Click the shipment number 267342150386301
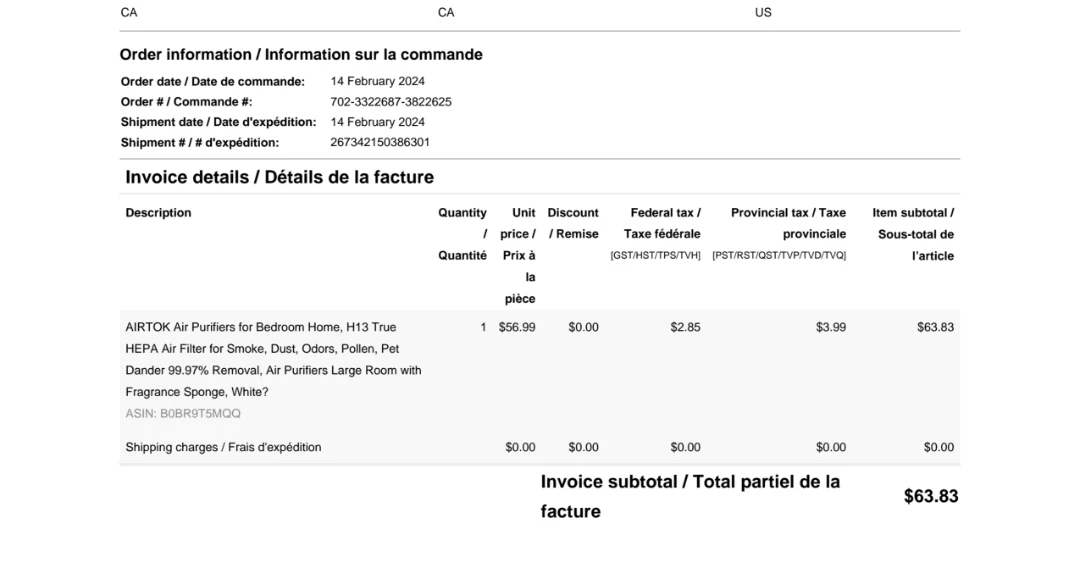Image resolution: width=1079 pixels, height=576 pixels. [x=380, y=142]
